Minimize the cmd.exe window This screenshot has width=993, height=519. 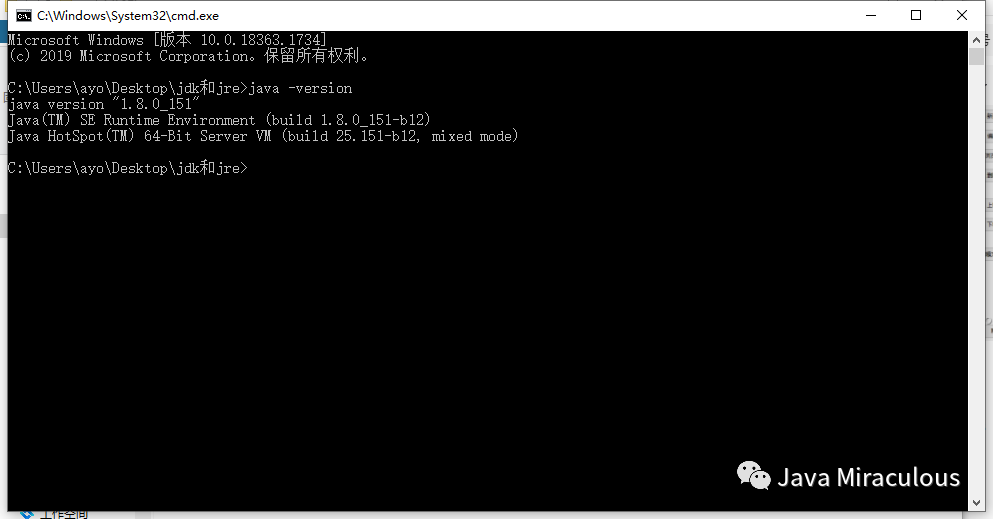pyautogui.click(x=871, y=15)
